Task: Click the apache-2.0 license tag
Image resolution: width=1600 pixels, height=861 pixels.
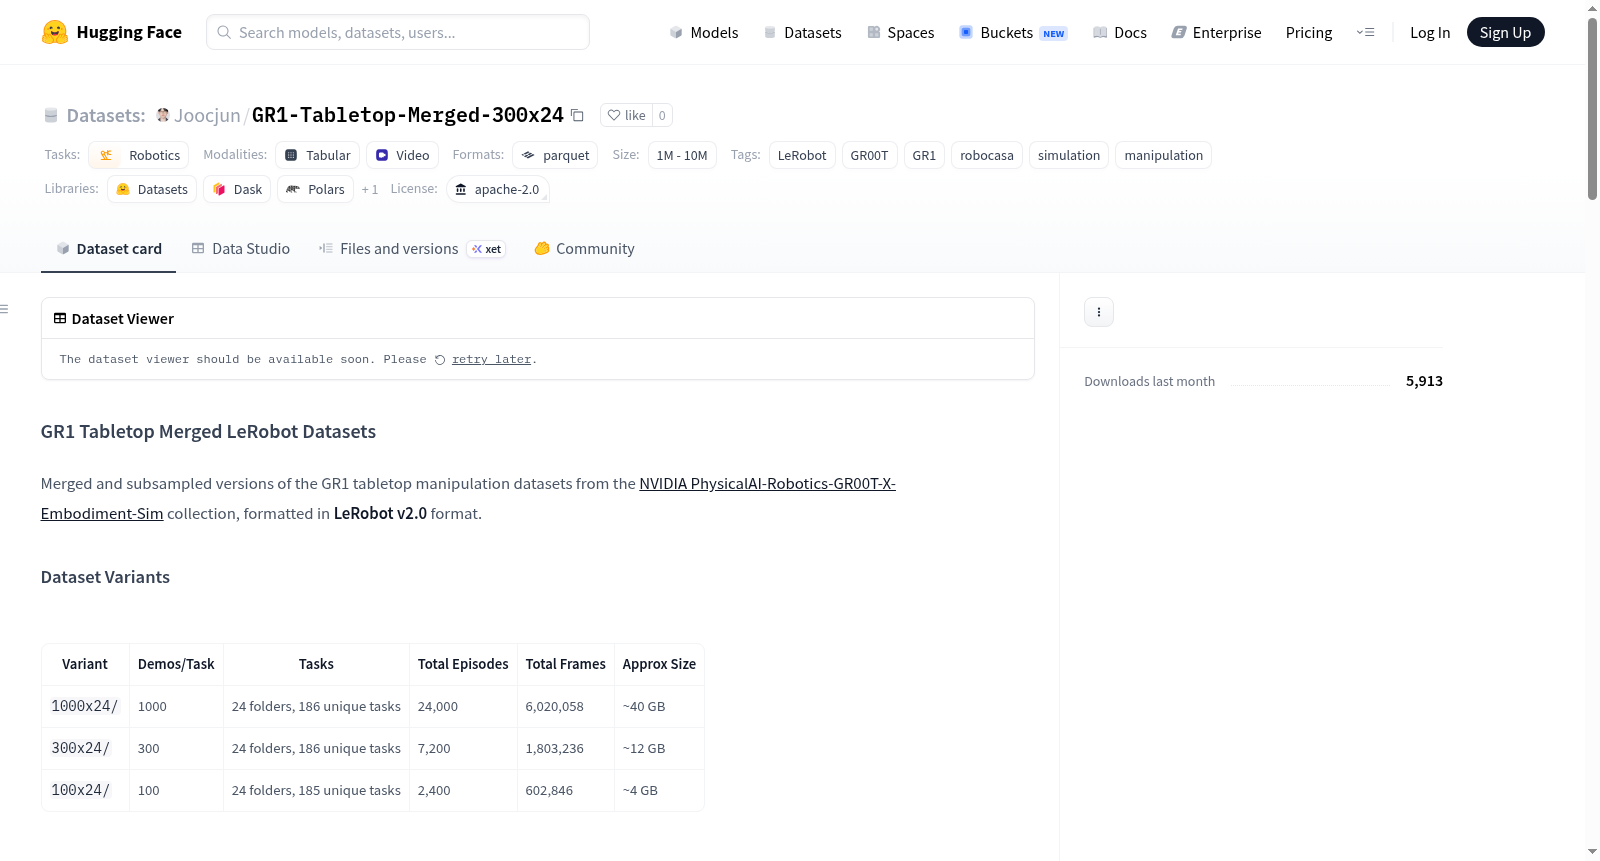Action: 497,189
